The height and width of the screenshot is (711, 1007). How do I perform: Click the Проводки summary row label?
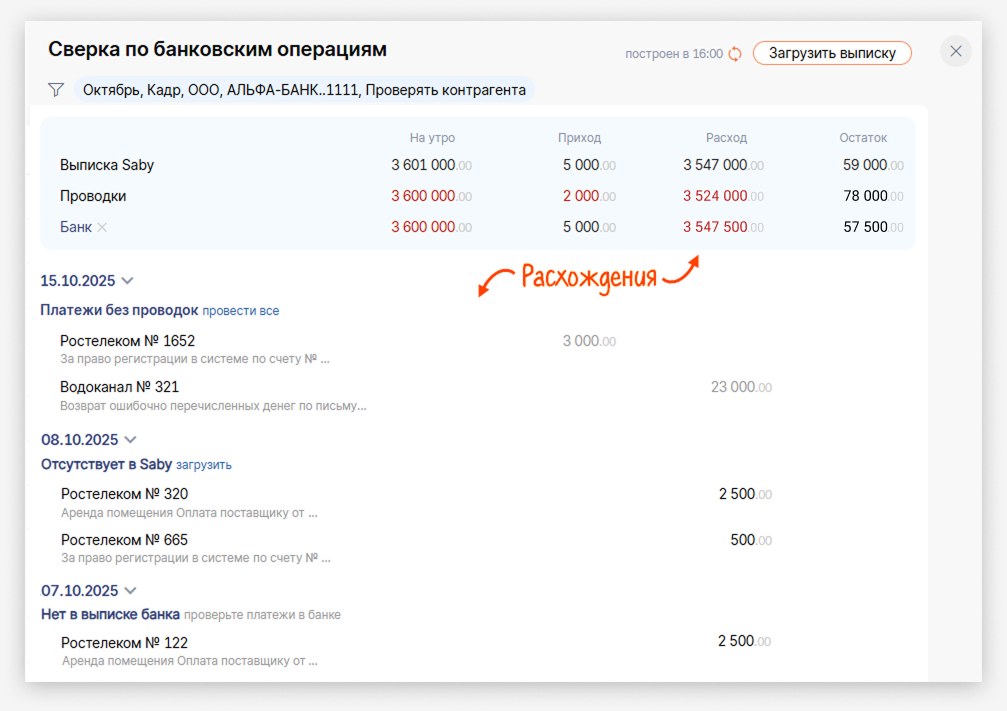point(93,196)
